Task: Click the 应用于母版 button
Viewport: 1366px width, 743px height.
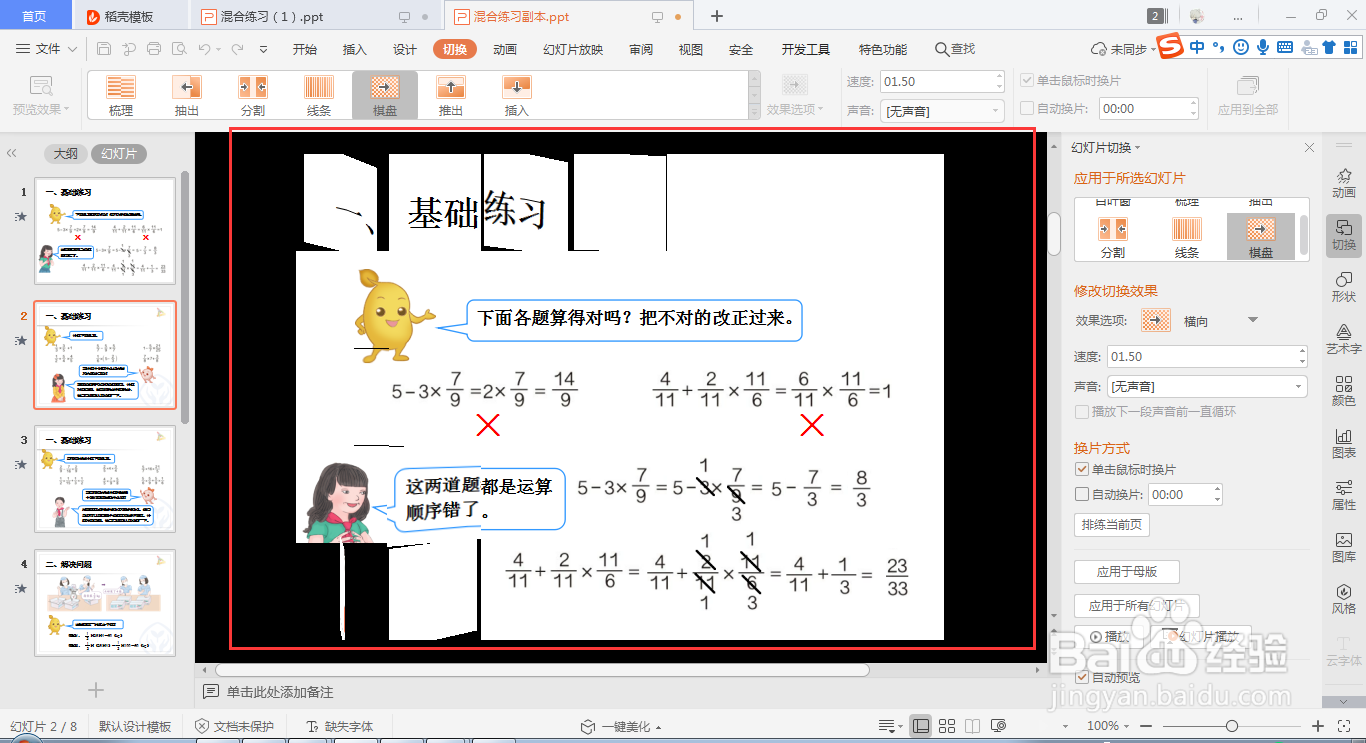Action: (1127, 572)
